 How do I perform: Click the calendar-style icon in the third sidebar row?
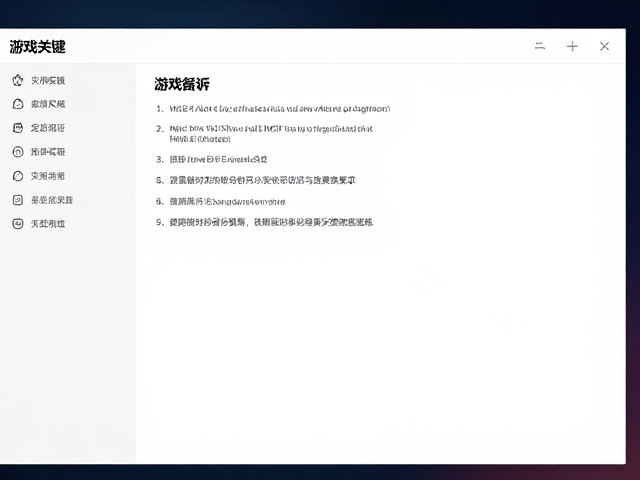18,128
